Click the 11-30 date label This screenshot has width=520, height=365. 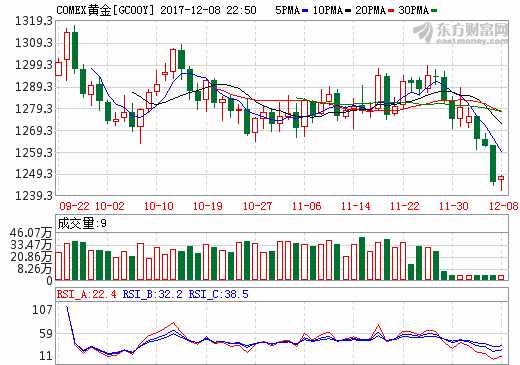454,206
